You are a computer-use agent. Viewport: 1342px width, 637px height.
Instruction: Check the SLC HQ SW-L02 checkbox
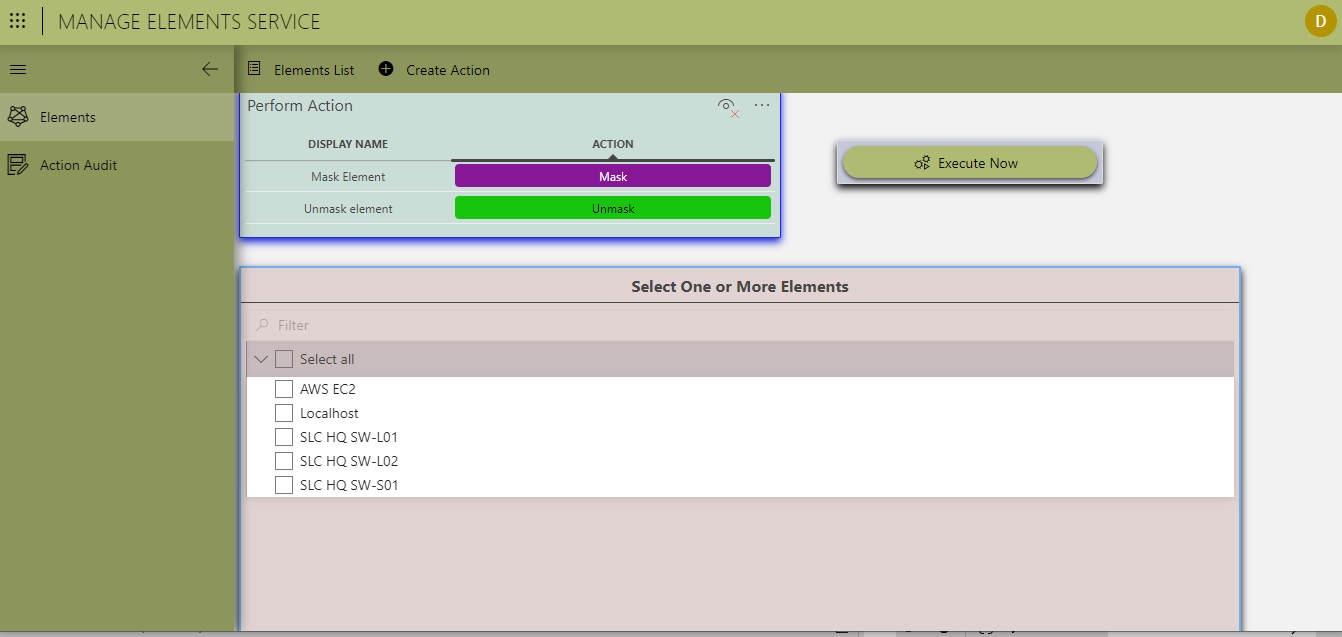coord(284,461)
